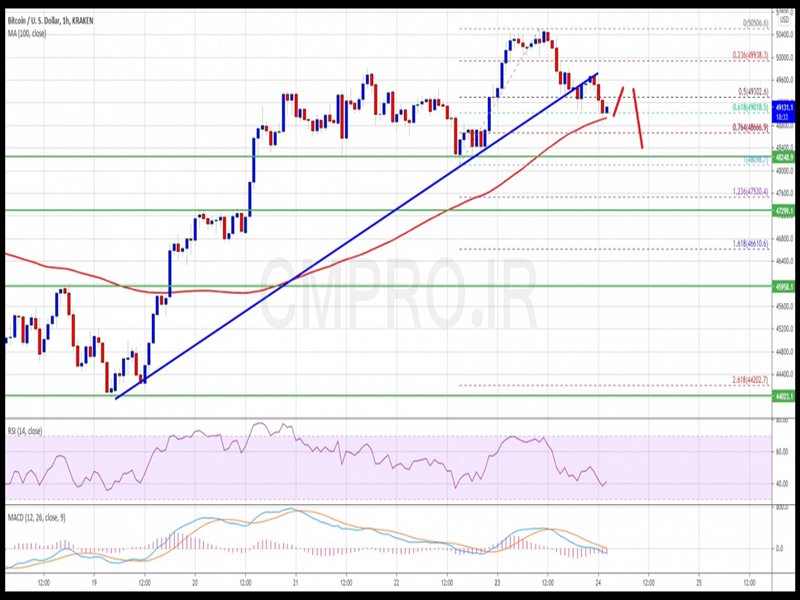Viewport: 800px width, 600px height.
Task: Click the red 100 moving average line
Action: click(x=400, y=232)
